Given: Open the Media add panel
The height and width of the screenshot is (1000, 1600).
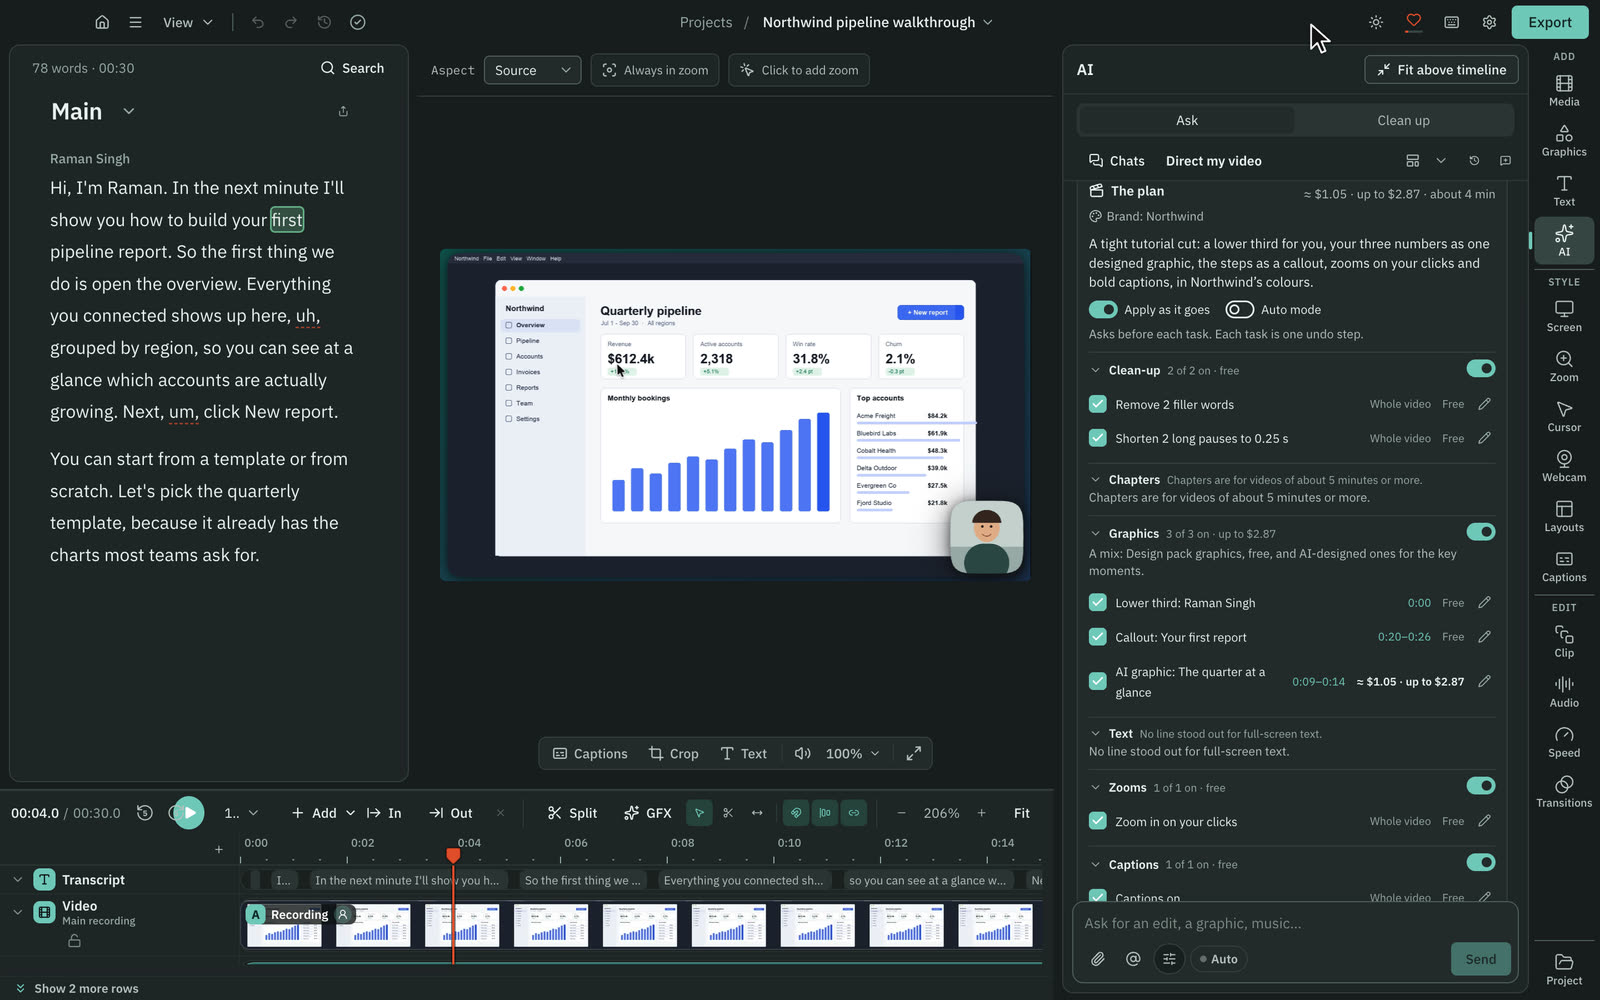Looking at the screenshot, I should coord(1564,90).
